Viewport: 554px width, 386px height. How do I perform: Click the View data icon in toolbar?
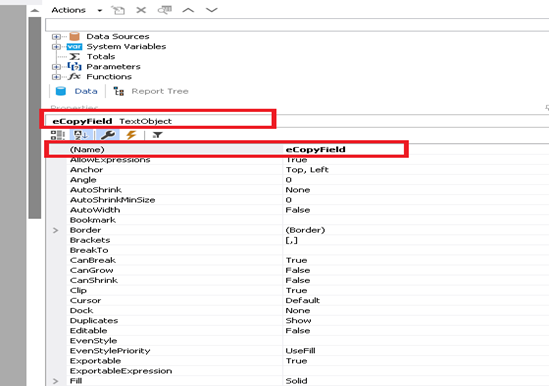pyautogui.click(x=165, y=10)
